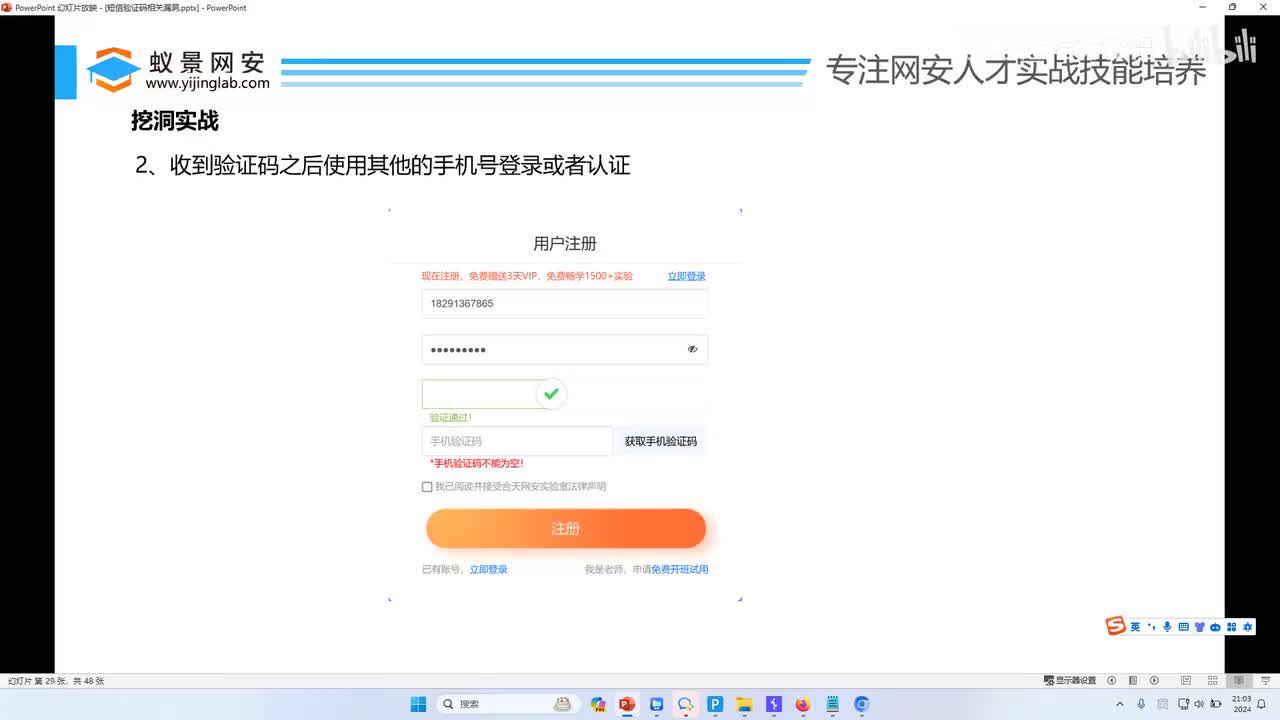The image size is (1280, 720).
Task: Open the slideshow pointer options icon
Action: pyautogui.click(x=1133, y=680)
